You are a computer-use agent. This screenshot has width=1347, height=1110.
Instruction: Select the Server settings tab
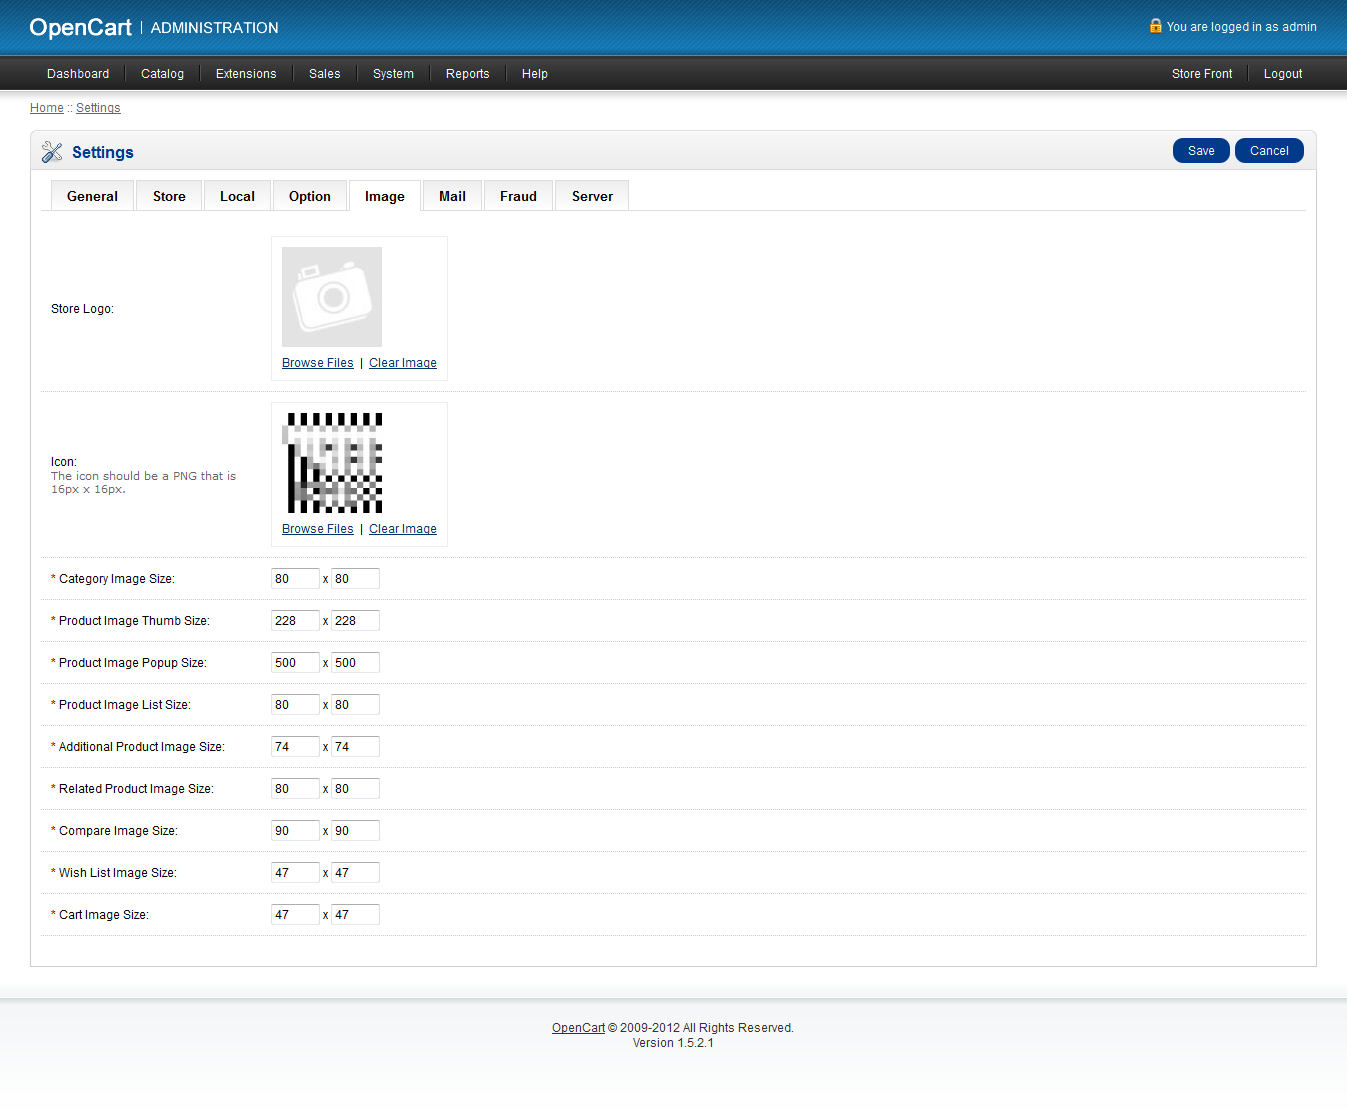coord(592,197)
